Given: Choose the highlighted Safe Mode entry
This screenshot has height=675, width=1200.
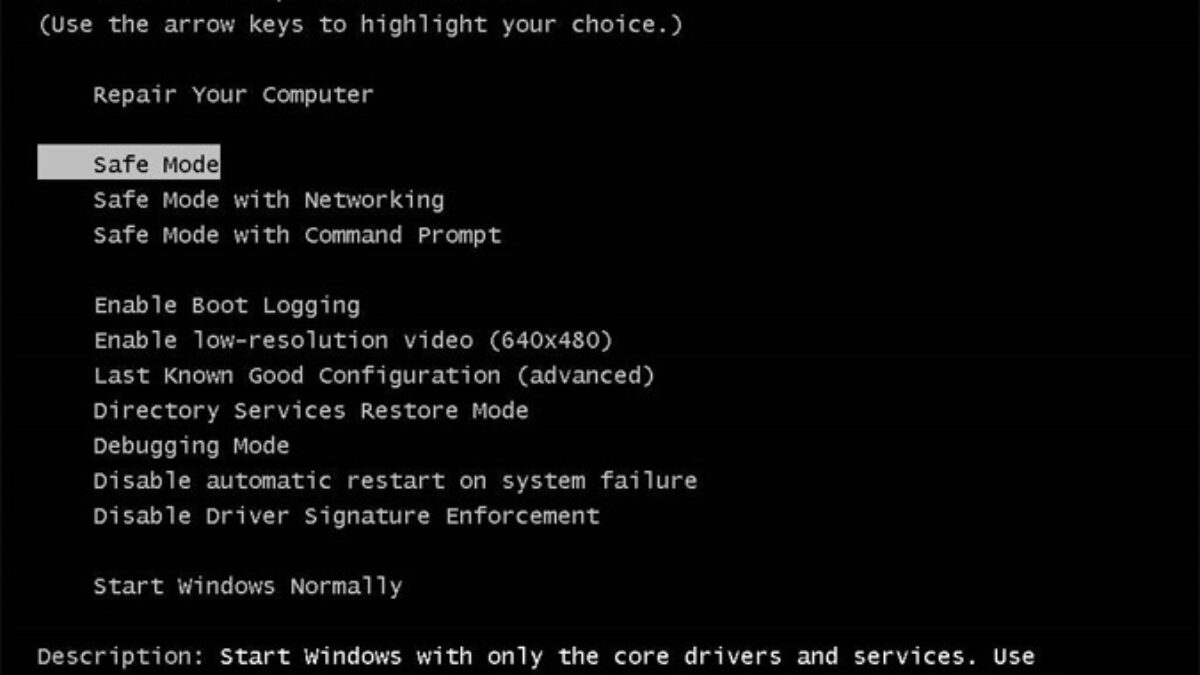Looking at the screenshot, I should click(x=156, y=164).
